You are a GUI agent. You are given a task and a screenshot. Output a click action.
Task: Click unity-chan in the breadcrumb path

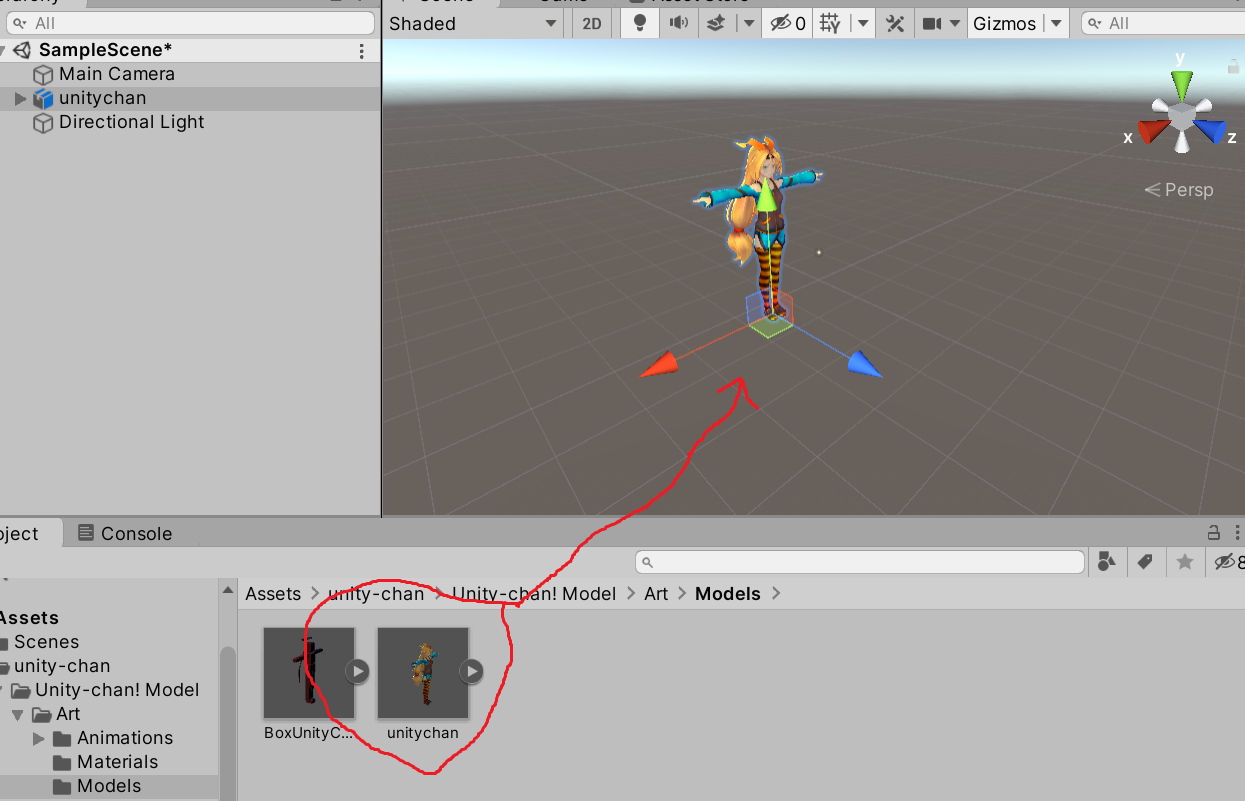click(x=376, y=594)
